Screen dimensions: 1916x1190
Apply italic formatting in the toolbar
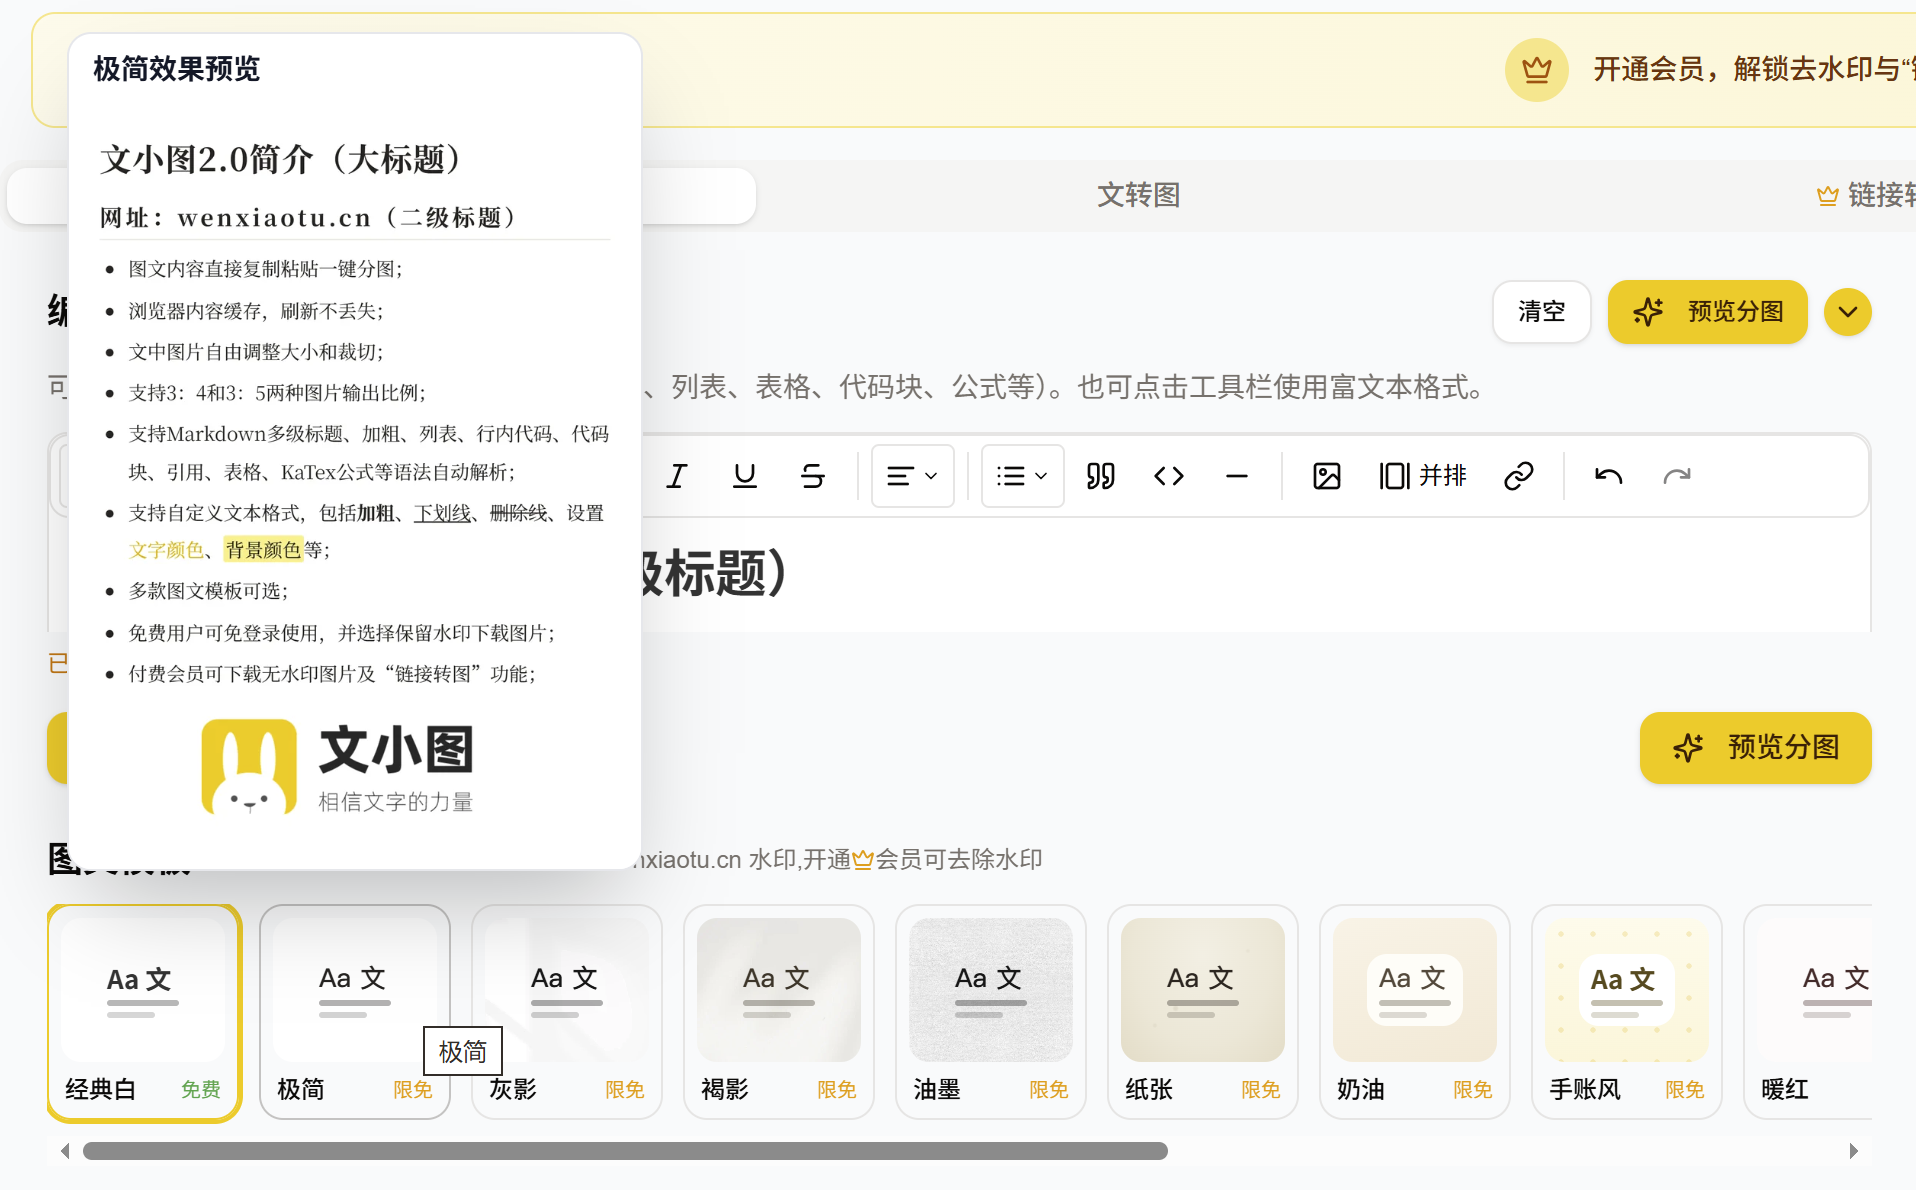(x=677, y=476)
